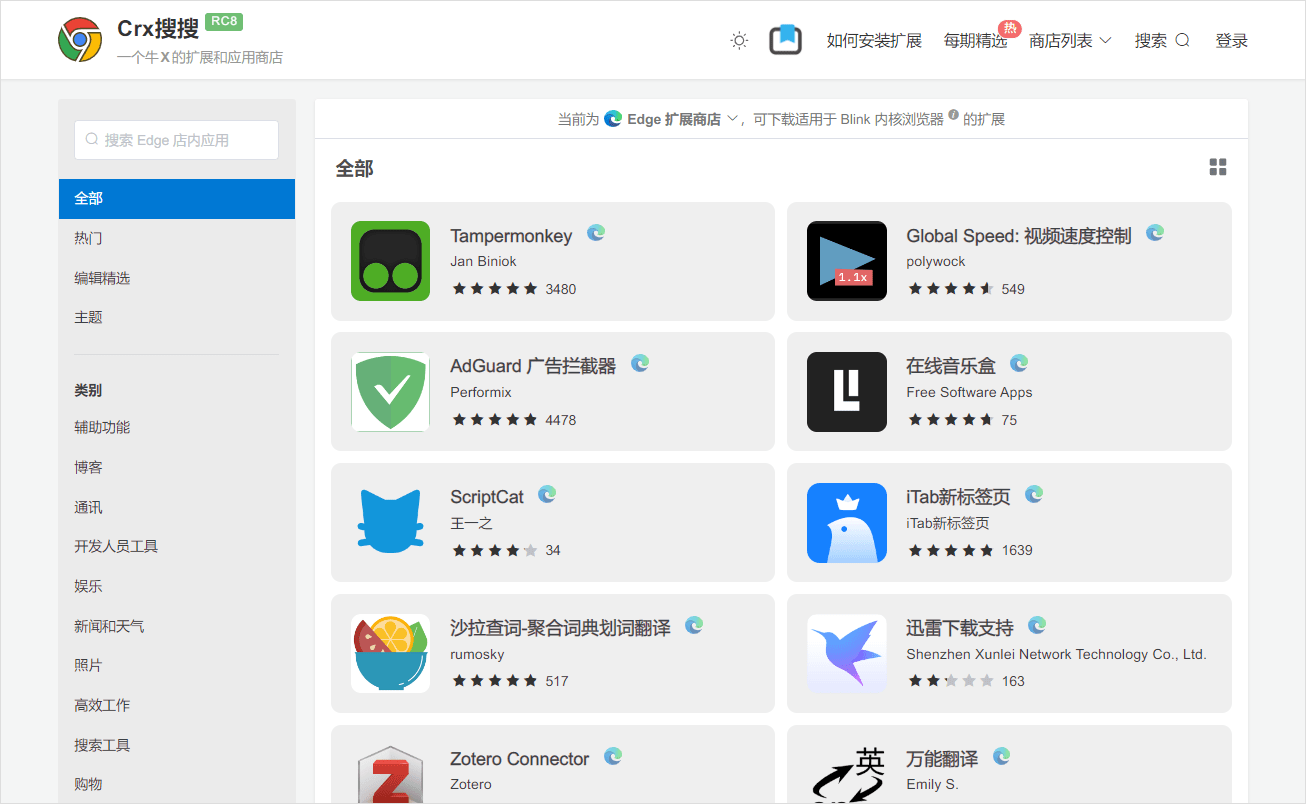Toggle the light/dark theme sun icon

click(739, 40)
